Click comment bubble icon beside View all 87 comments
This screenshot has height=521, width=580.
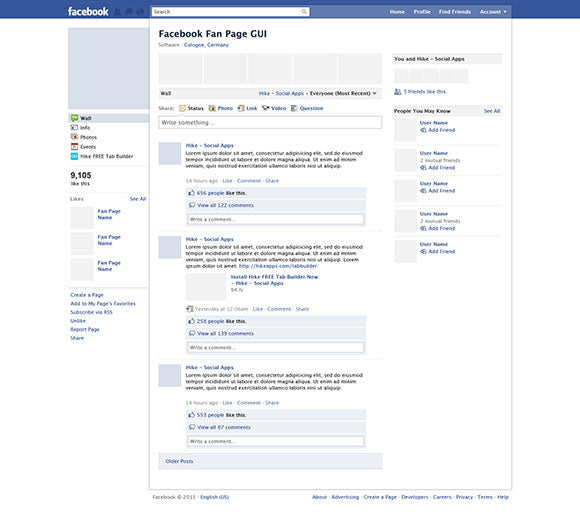point(192,427)
